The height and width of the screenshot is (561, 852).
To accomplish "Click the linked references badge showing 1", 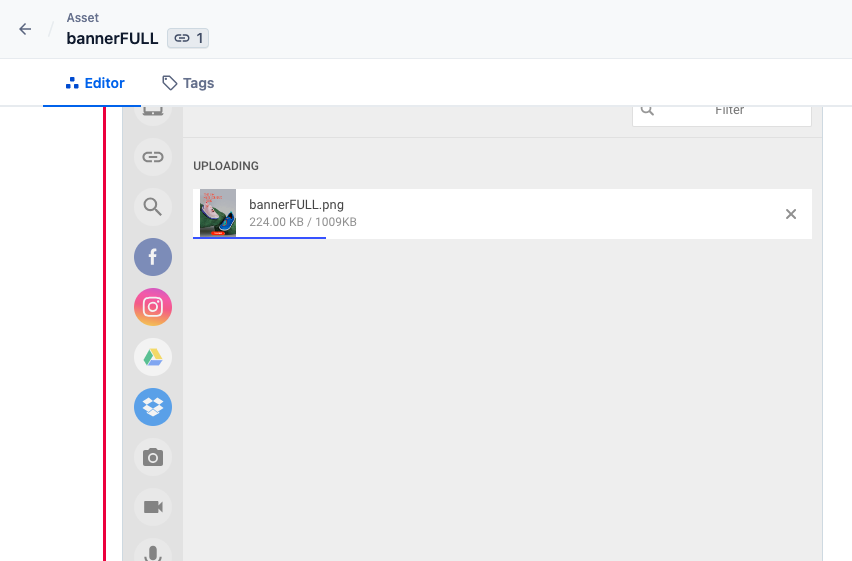I will 188,39.
